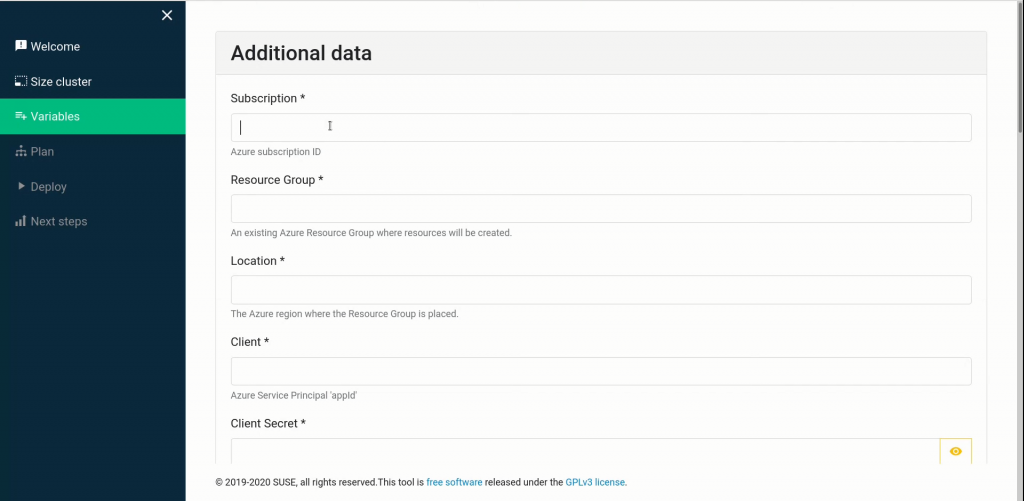Click the Welcome speech bubble icon

click(20, 46)
